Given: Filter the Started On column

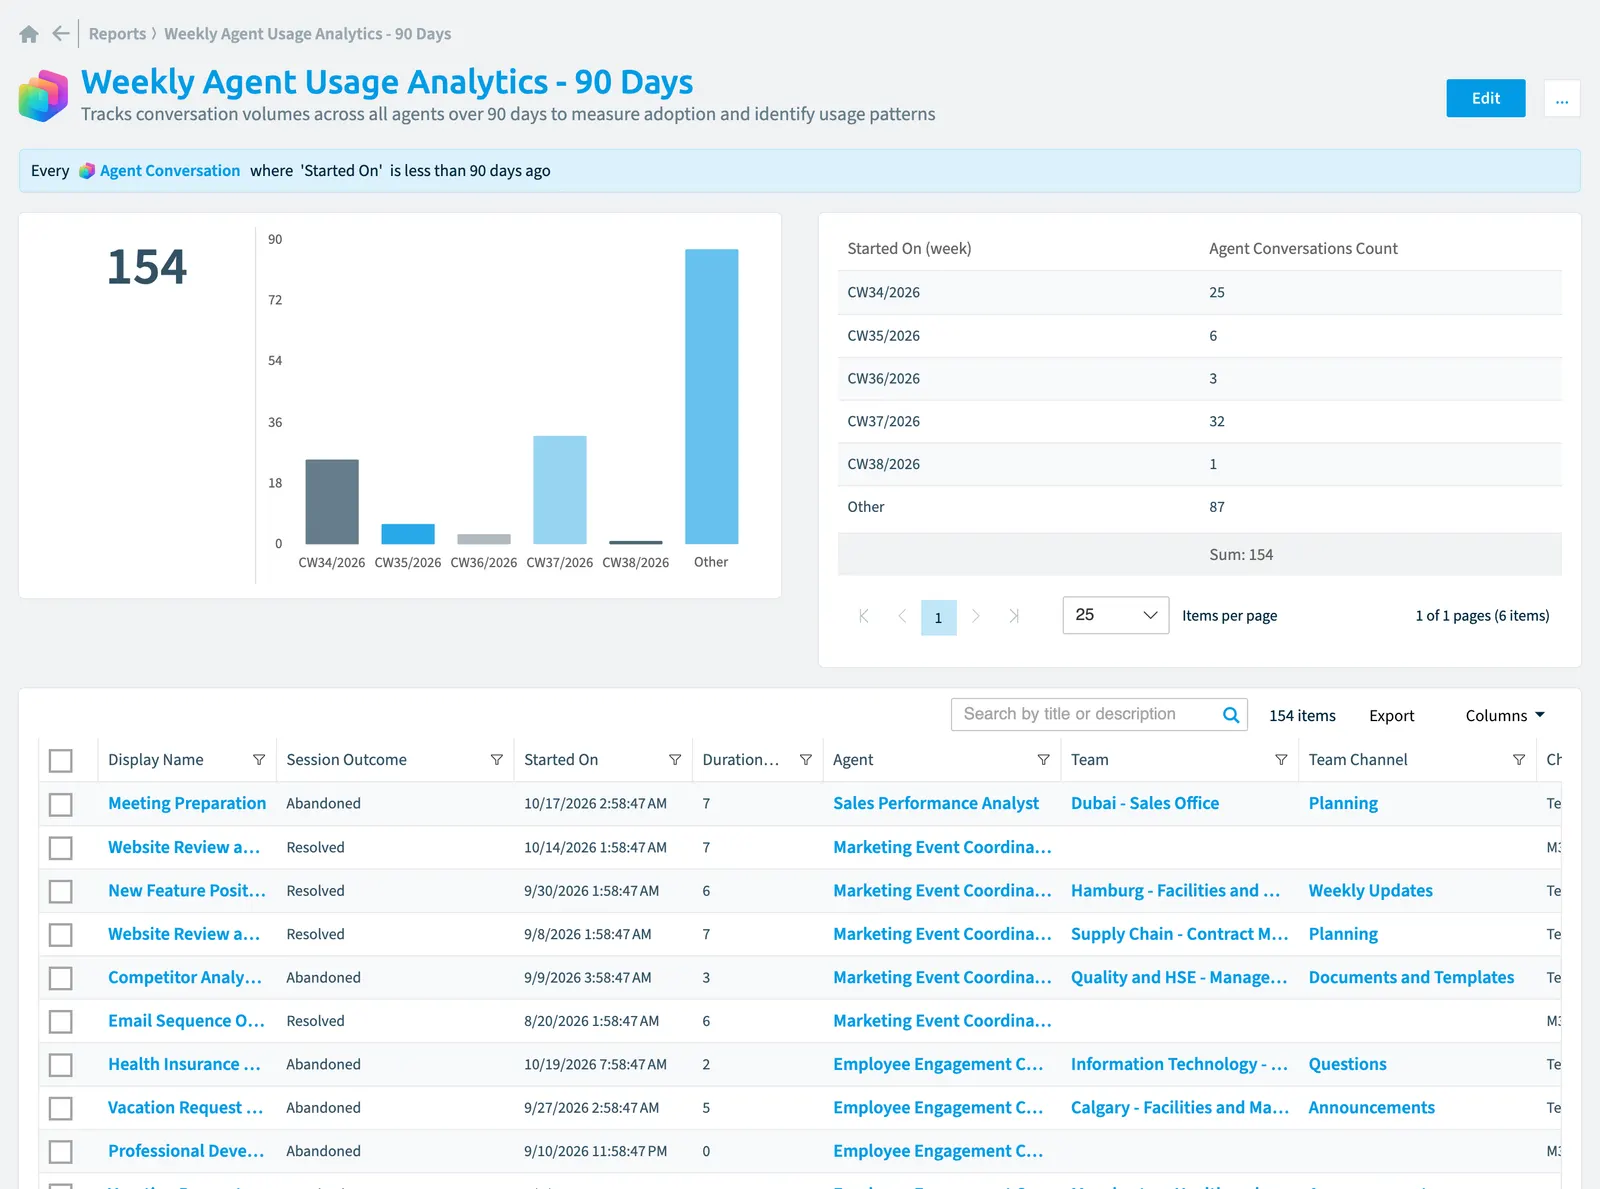Looking at the screenshot, I should tap(675, 760).
